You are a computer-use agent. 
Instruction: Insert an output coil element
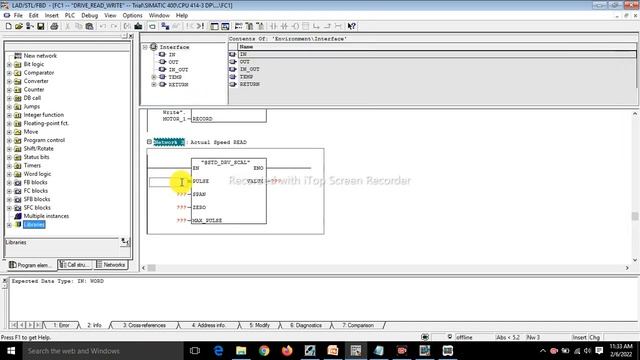(x=295, y=26)
